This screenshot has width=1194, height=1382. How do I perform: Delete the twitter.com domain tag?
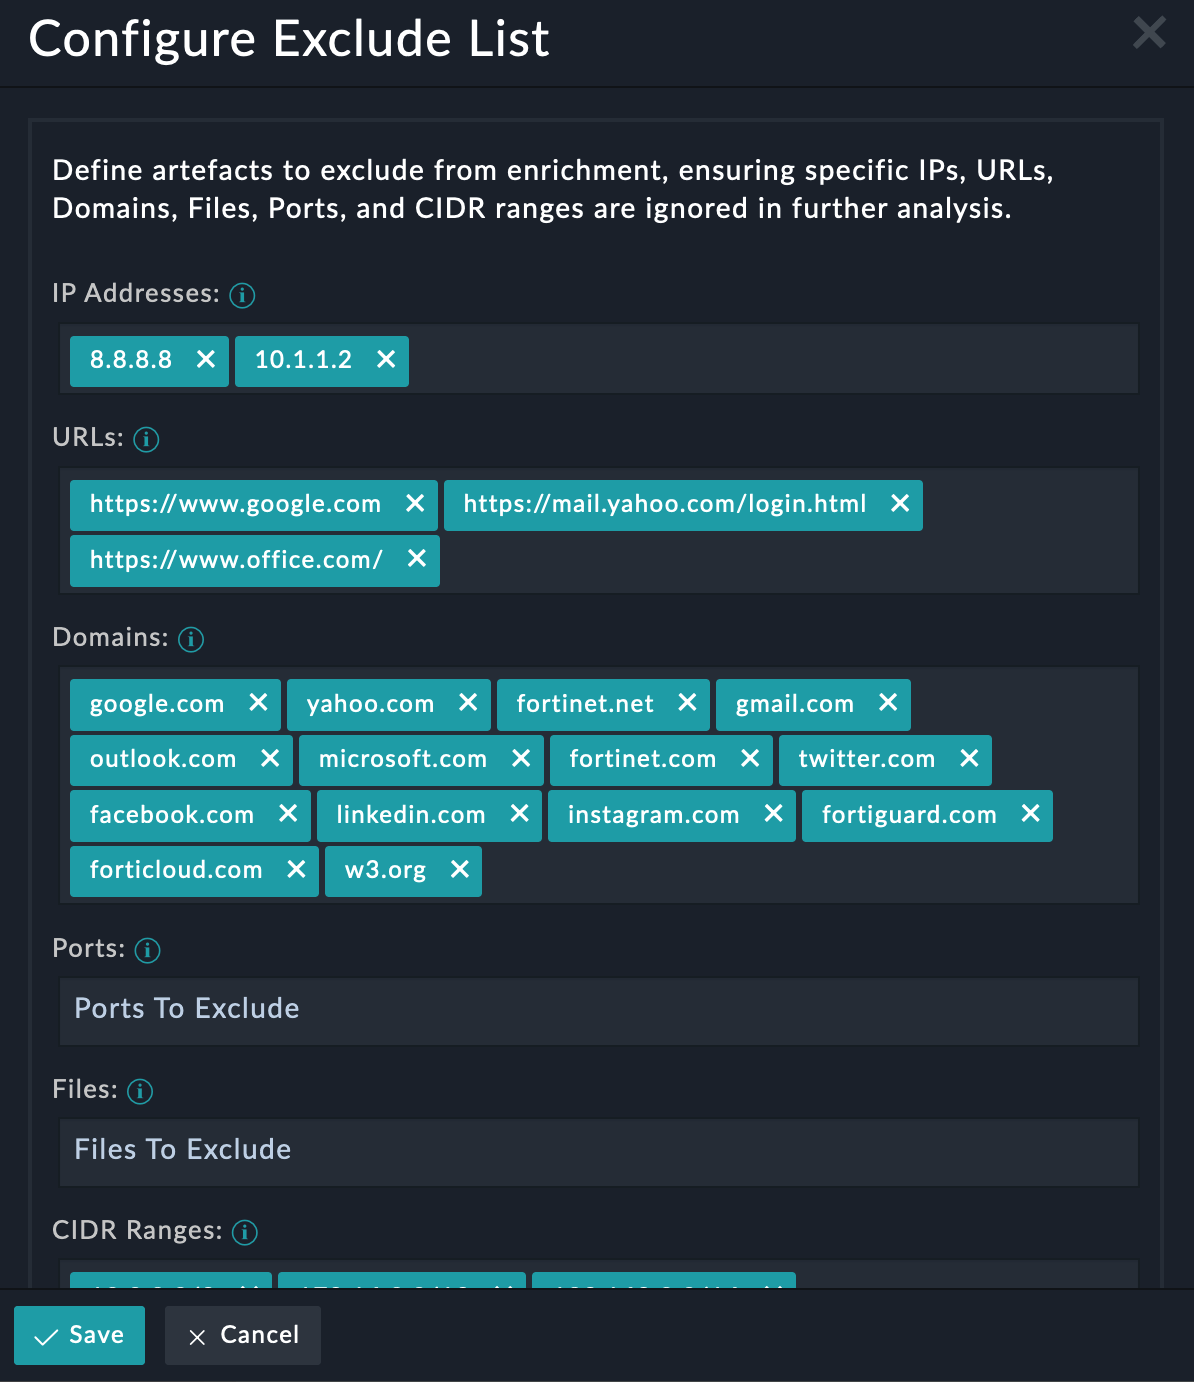coord(969,759)
